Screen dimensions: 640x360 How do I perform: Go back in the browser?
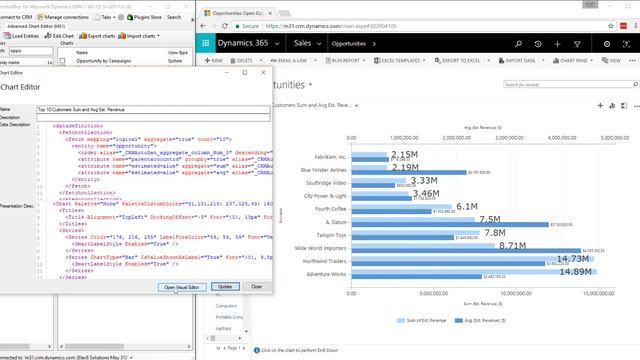(x=203, y=26)
